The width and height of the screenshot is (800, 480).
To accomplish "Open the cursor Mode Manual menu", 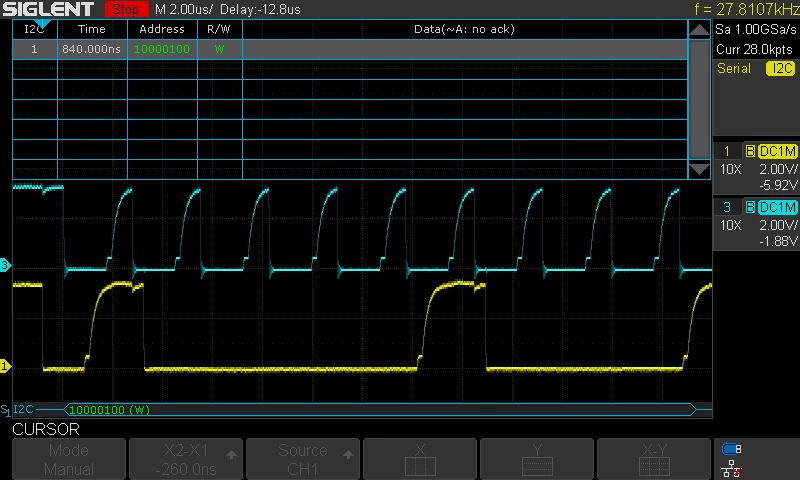I will pyautogui.click(x=69, y=459).
